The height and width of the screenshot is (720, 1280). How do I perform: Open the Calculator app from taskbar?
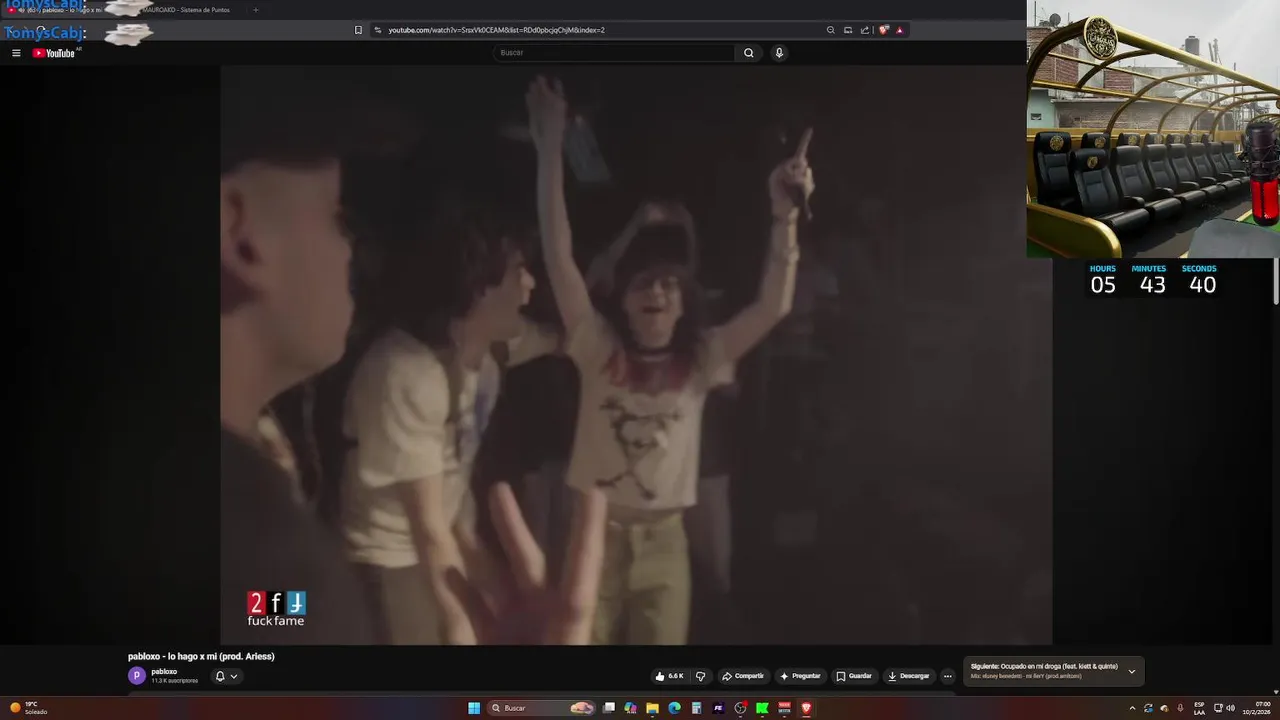[x=696, y=708]
